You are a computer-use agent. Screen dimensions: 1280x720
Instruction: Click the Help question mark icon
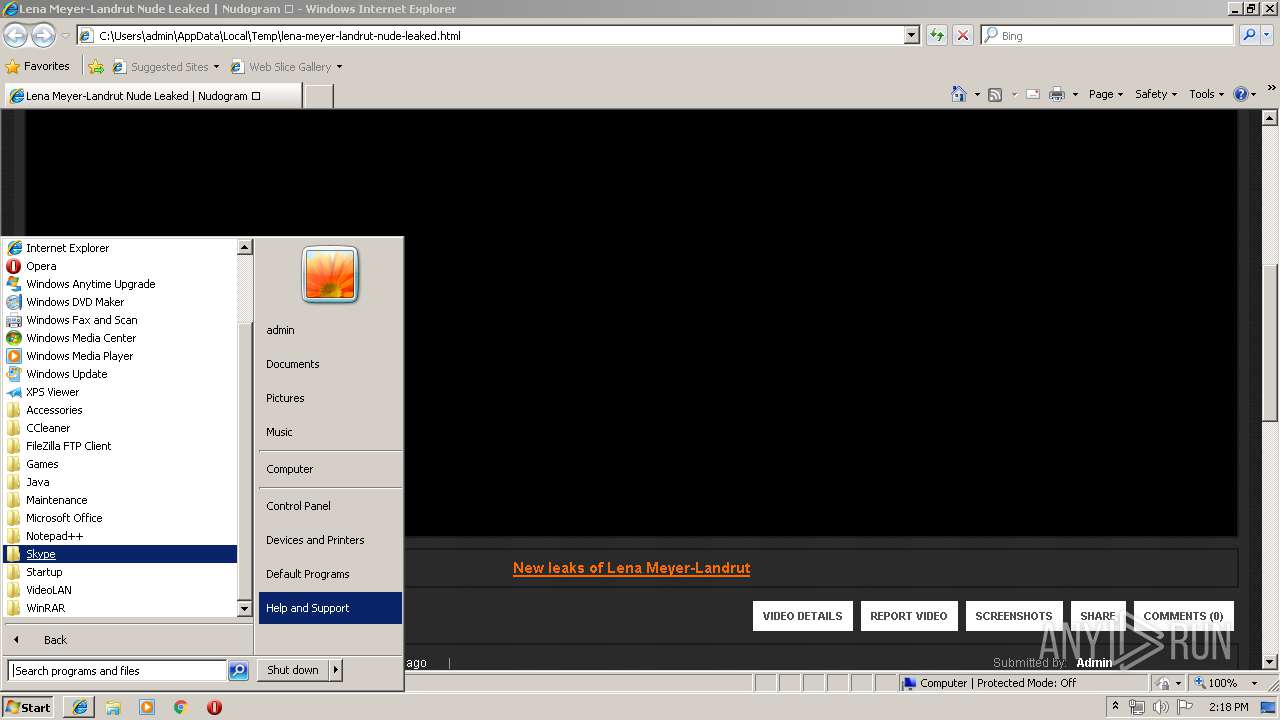pyautogui.click(x=1241, y=94)
